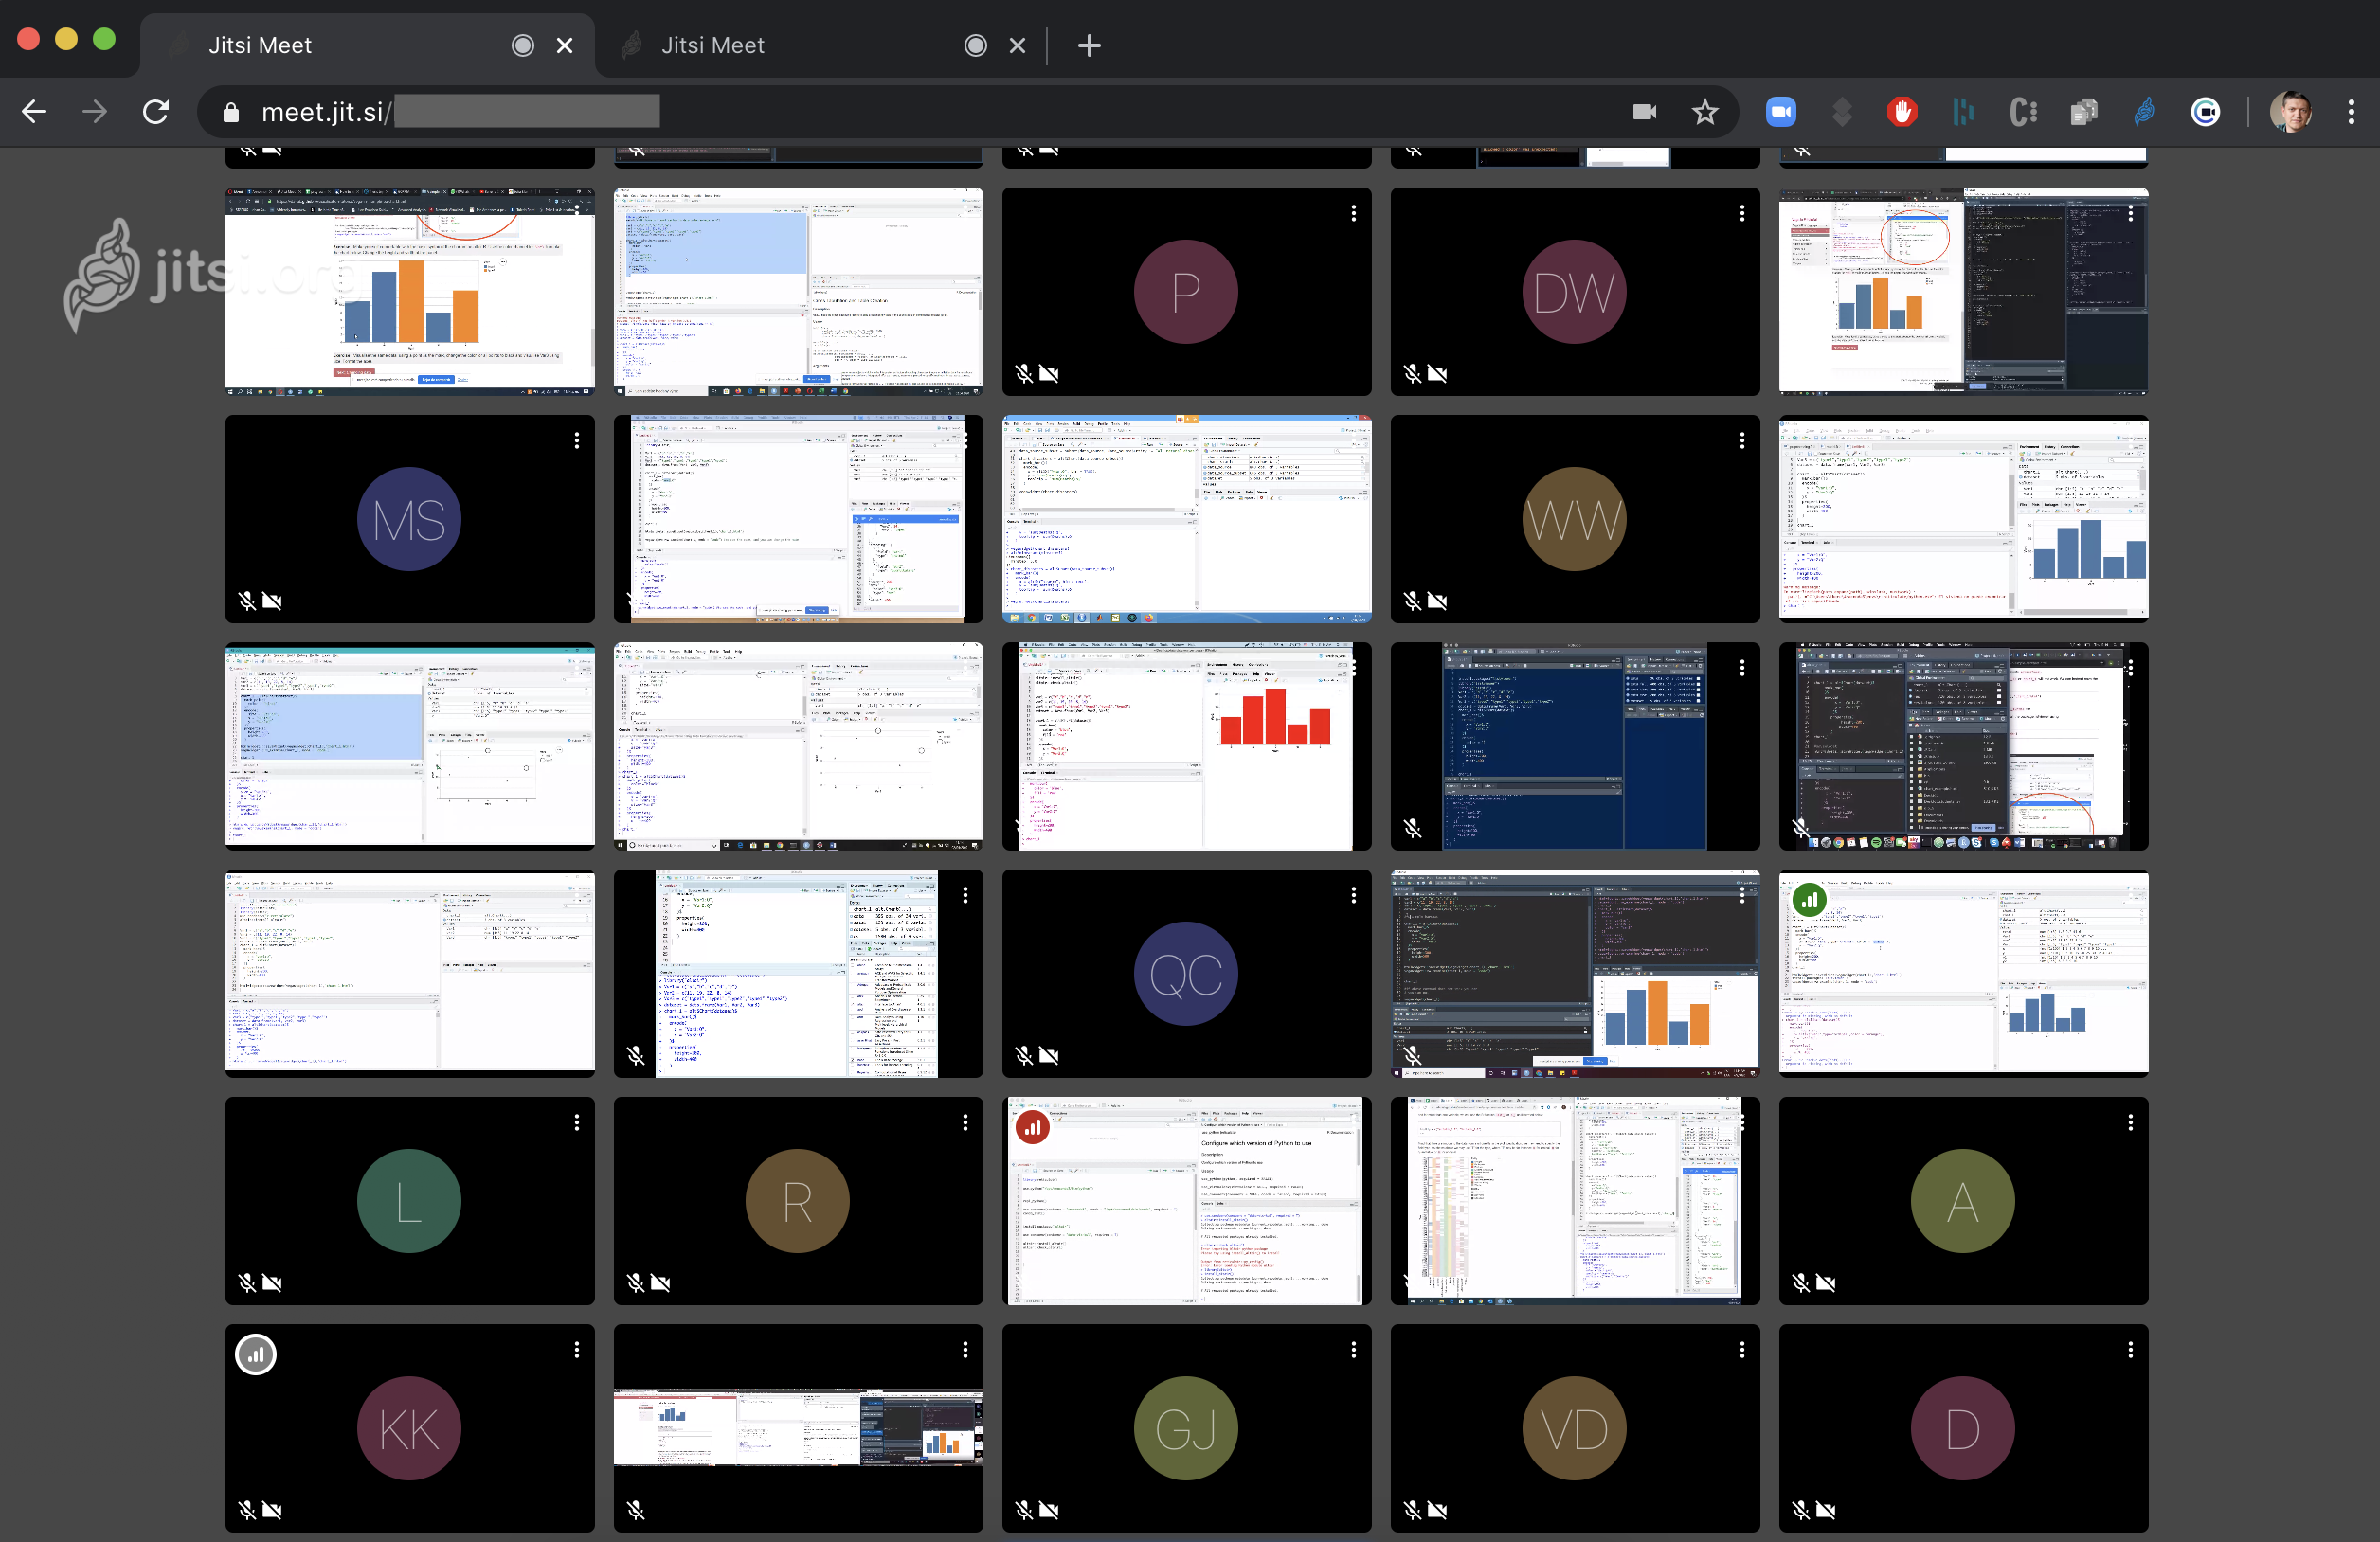This screenshot has height=1542, width=2380.
Task: Click red connection indicator on Python config tile
Action: (1032, 1128)
